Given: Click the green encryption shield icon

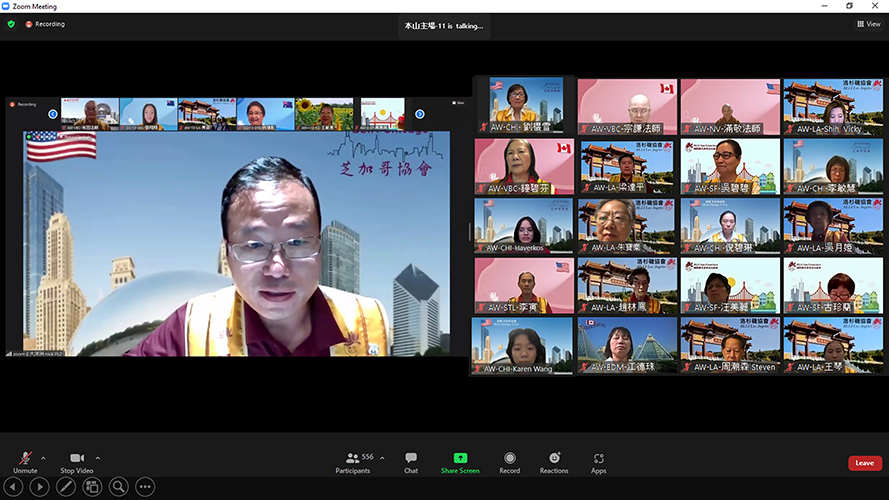Looking at the screenshot, I should (11, 24).
